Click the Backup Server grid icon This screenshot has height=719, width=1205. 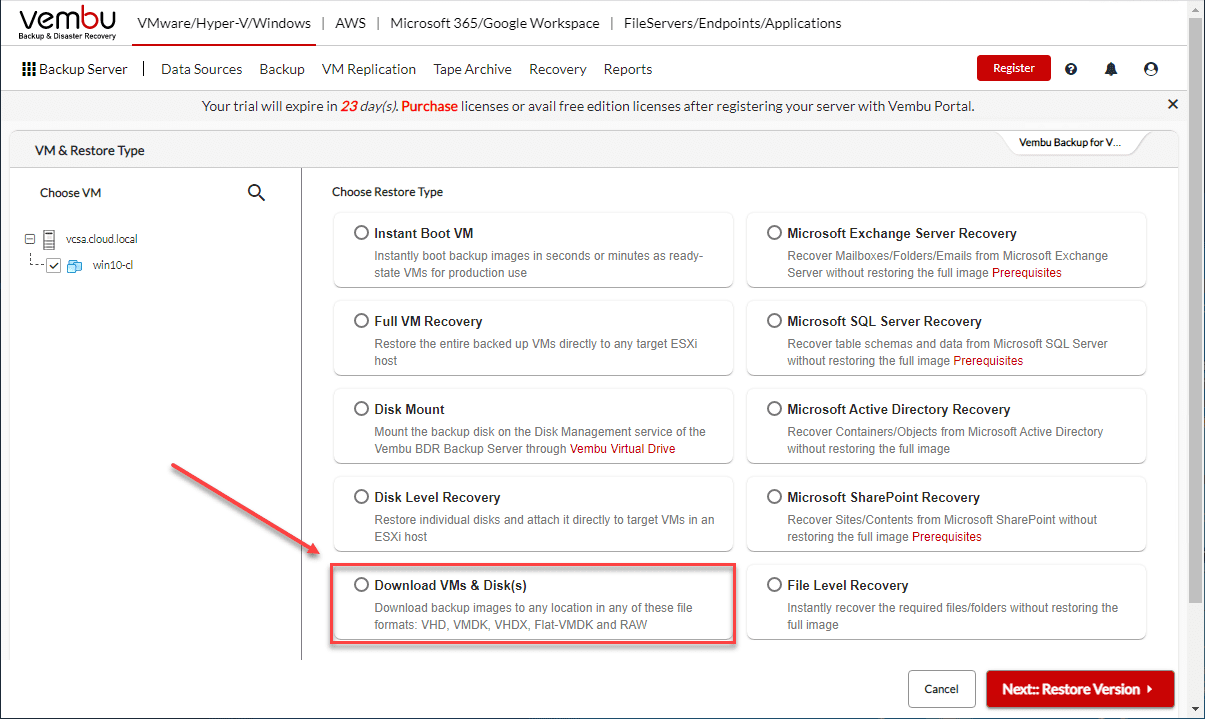point(29,69)
